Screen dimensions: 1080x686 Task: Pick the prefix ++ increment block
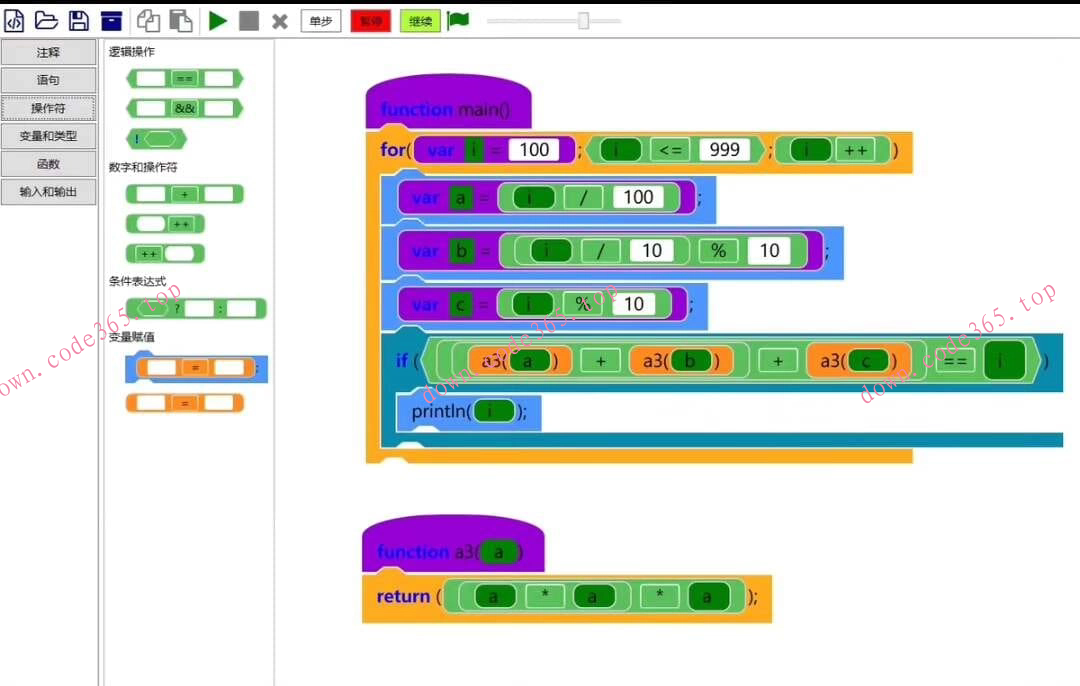pyautogui.click(x=165, y=253)
